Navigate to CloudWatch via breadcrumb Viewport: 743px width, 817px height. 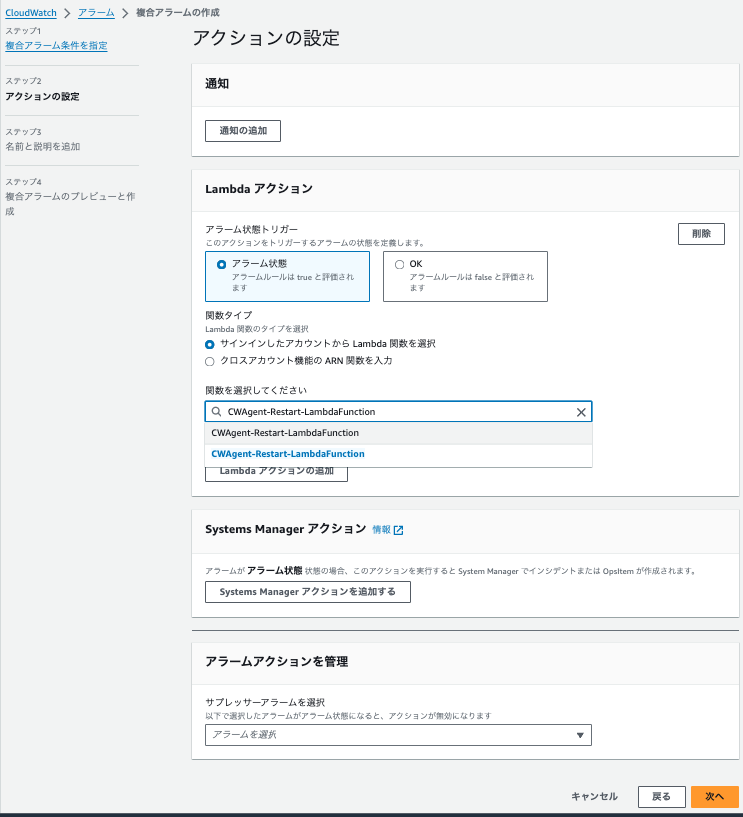(31, 13)
